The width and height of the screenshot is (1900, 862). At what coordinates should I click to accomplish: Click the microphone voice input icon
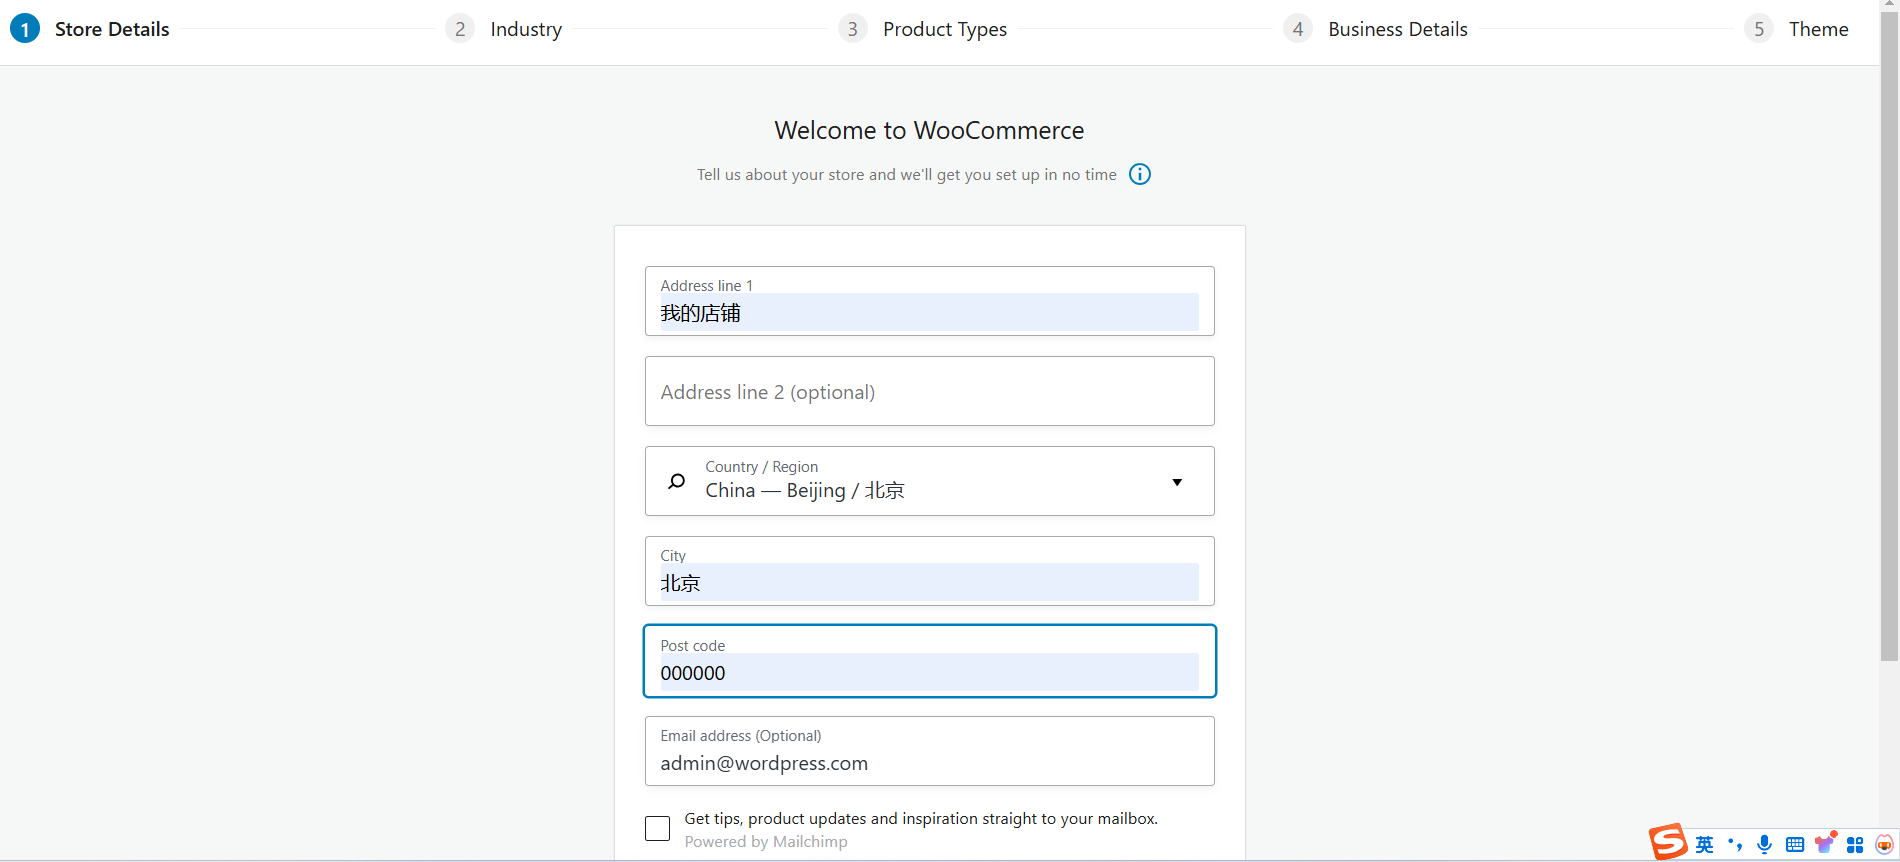click(x=1765, y=844)
